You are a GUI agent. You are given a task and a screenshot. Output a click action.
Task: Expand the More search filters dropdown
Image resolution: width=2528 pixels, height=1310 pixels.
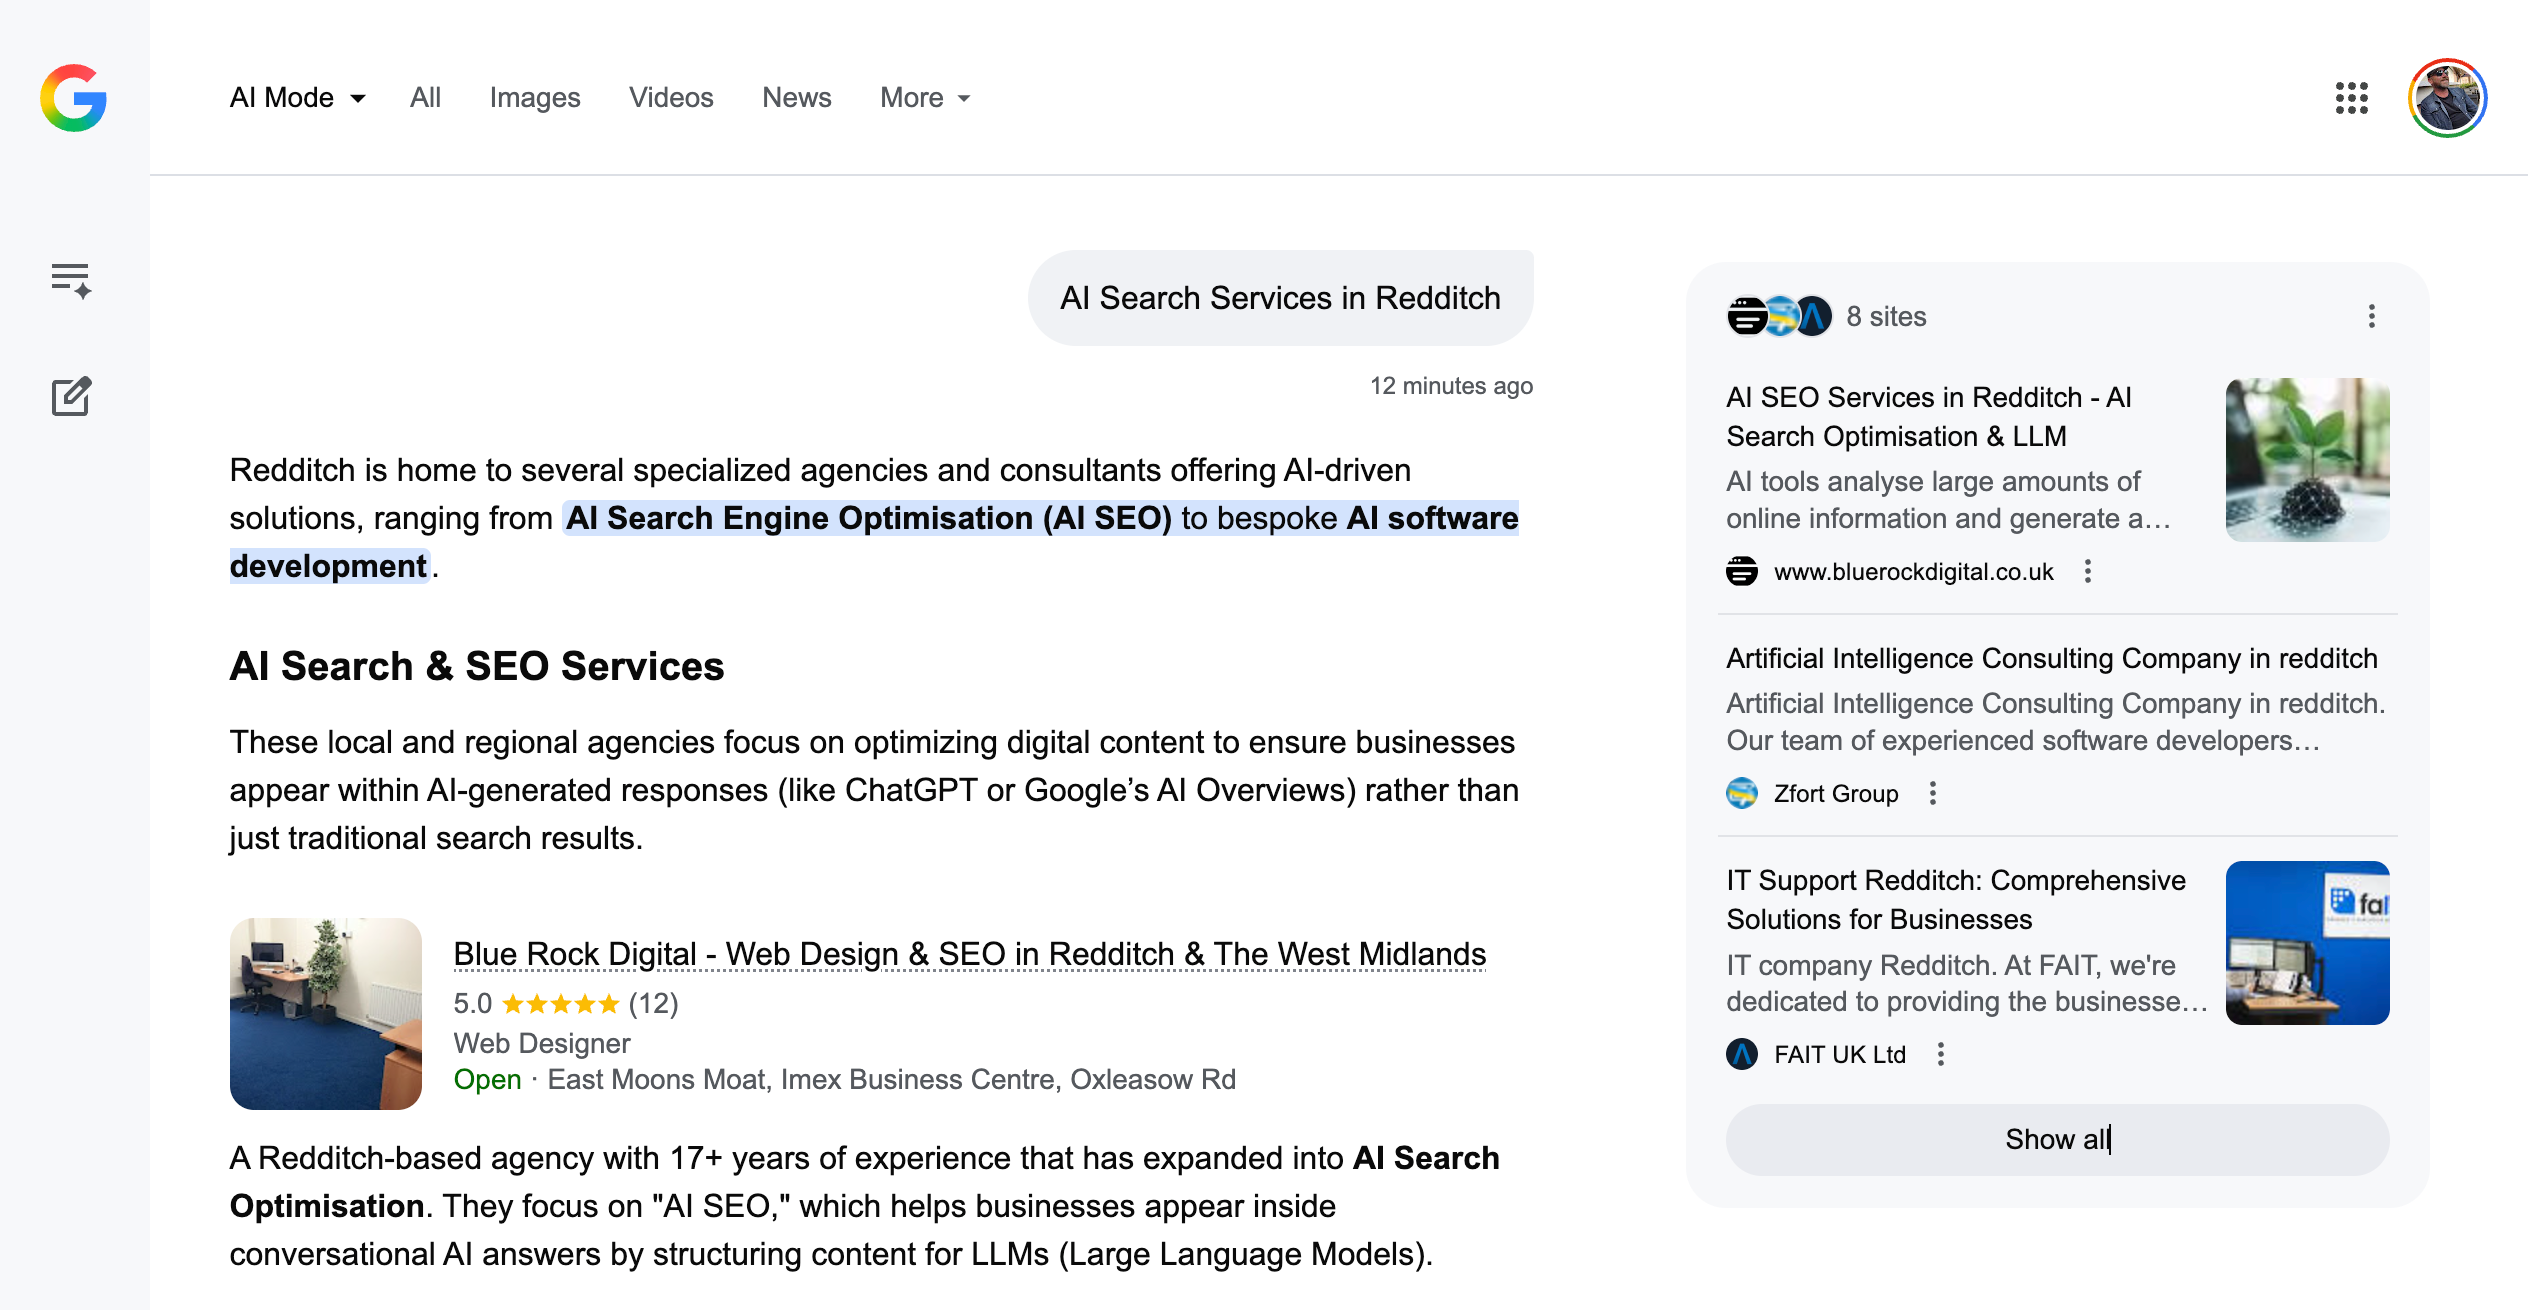tap(925, 98)
